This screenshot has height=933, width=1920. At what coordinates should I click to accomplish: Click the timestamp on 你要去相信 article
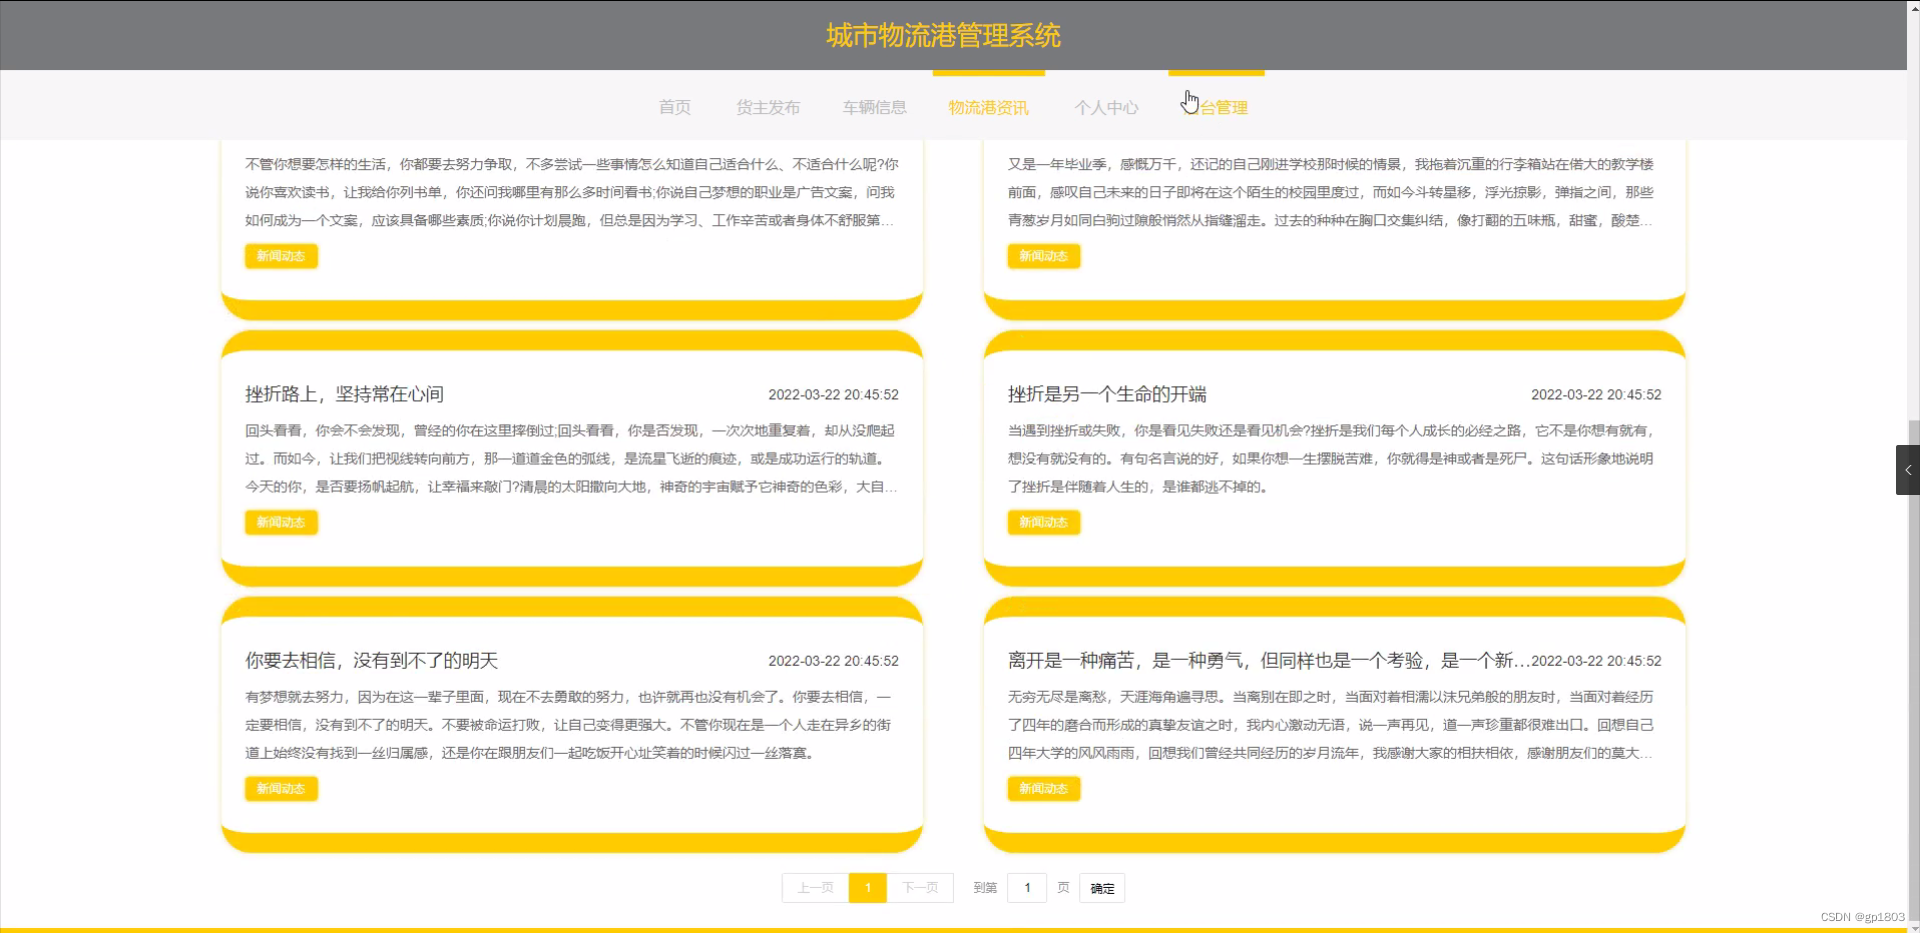(x=833, y=661)
